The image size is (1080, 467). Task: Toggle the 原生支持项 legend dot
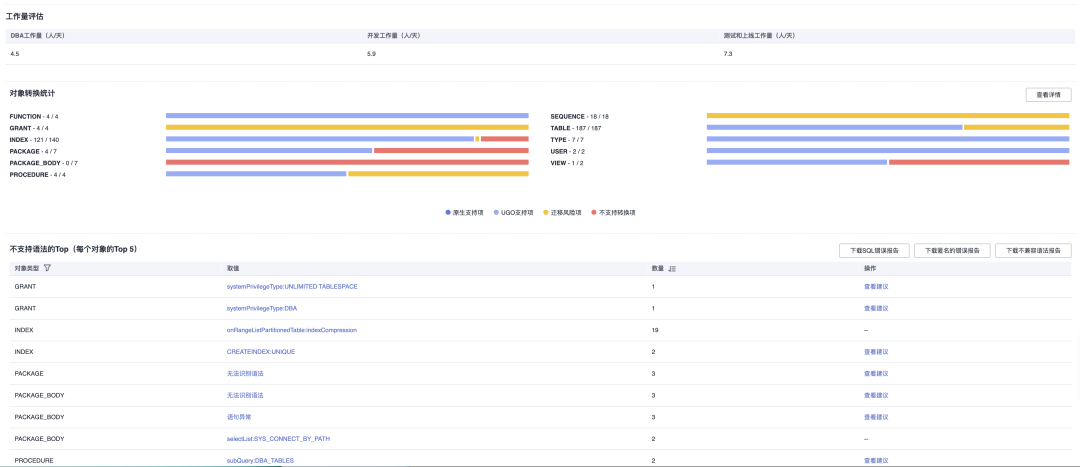(448, 212)
